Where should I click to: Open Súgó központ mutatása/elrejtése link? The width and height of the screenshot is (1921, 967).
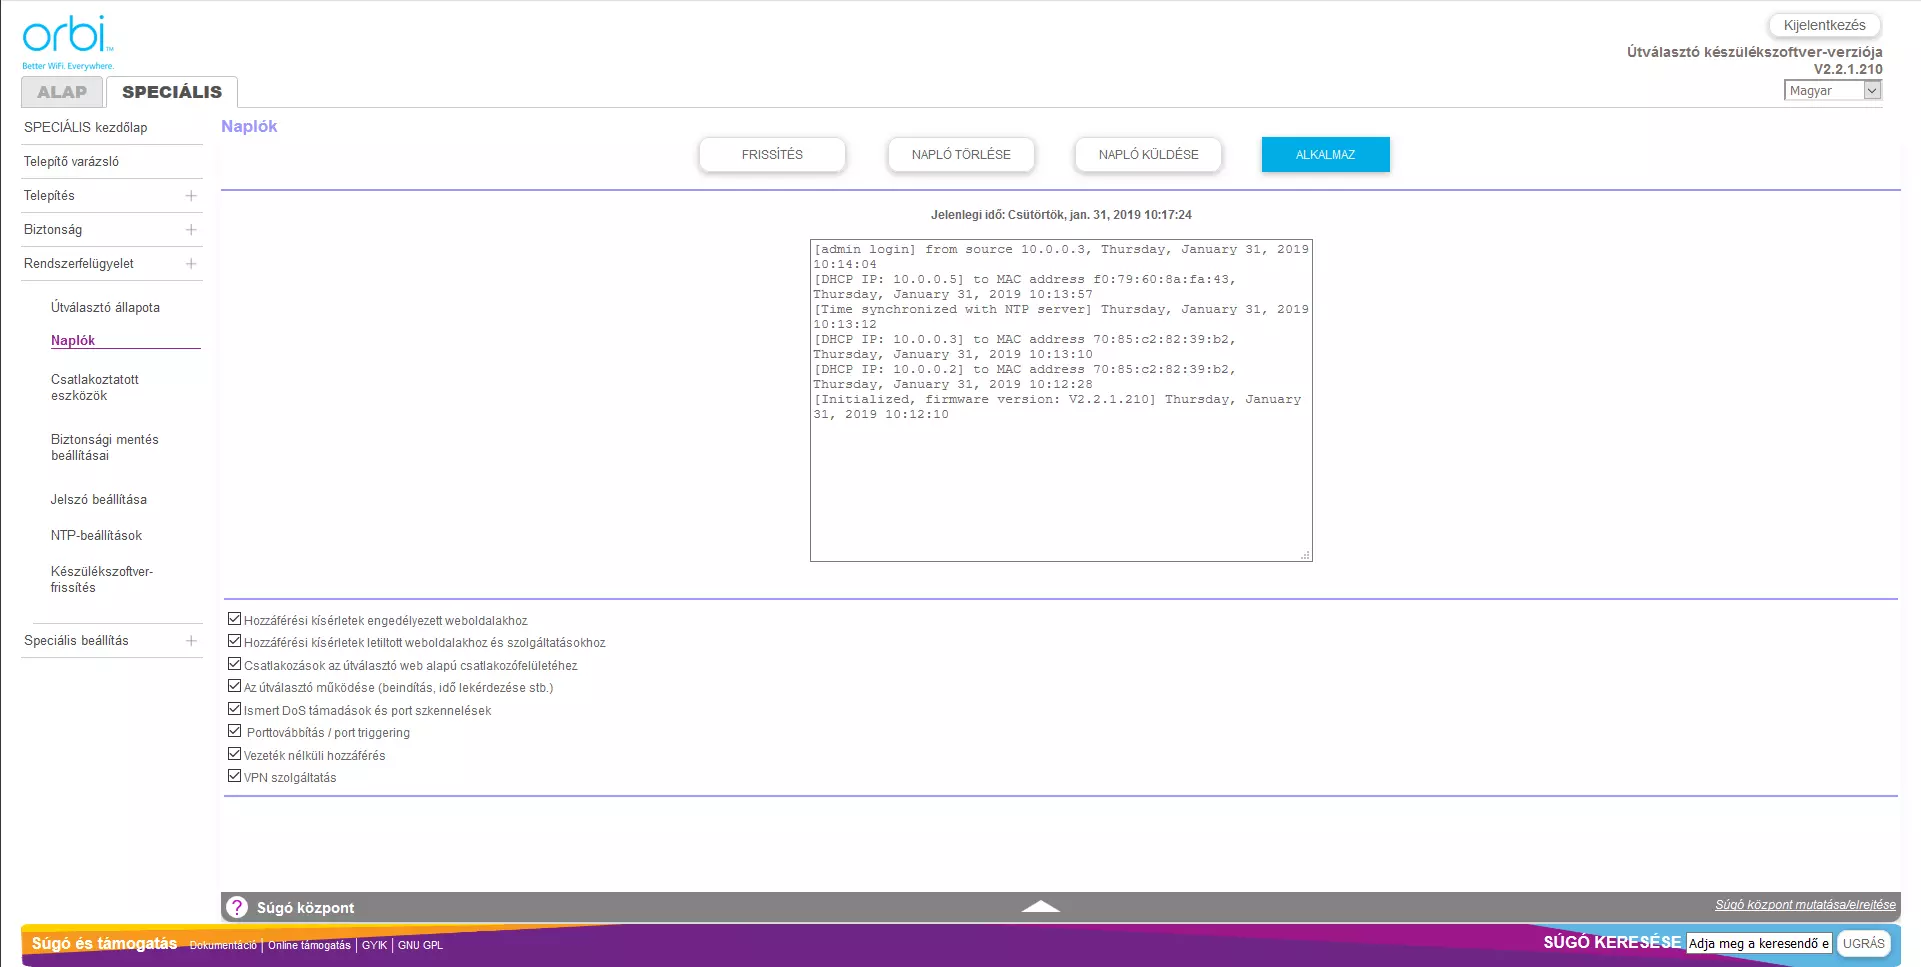coord(1805,905)
